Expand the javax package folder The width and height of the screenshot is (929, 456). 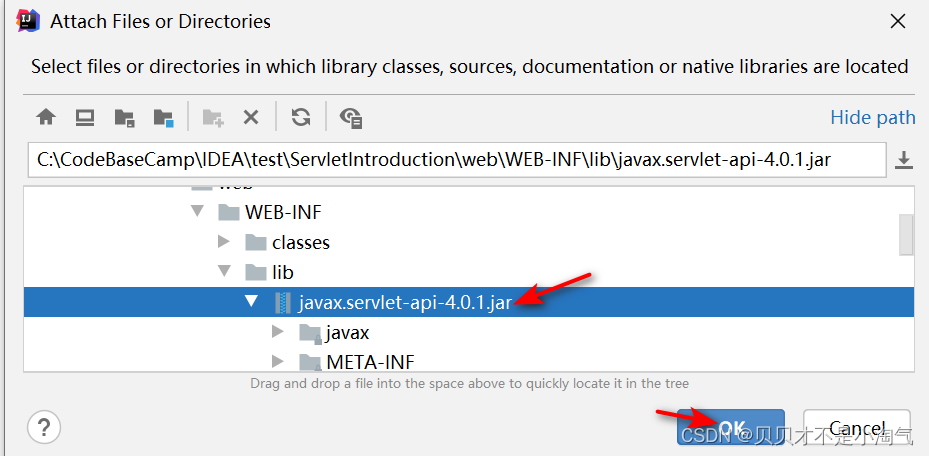(x=278, y=332)
